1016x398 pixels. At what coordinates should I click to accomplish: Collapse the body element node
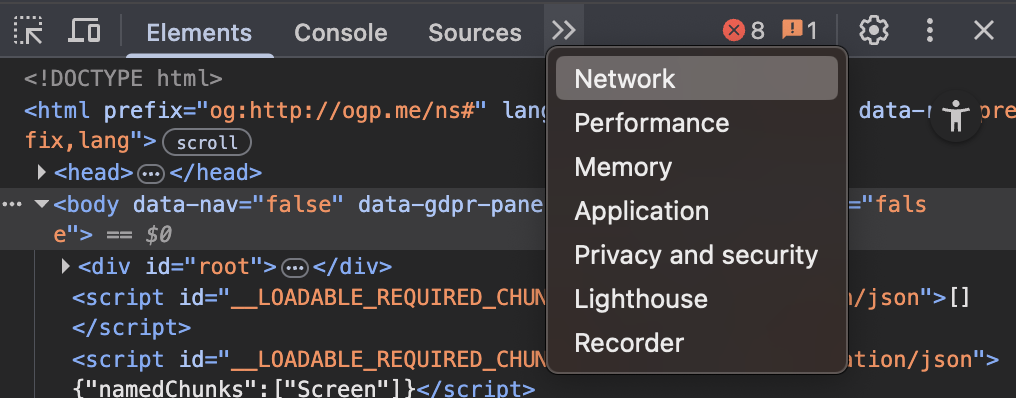[x=41, y=205]
